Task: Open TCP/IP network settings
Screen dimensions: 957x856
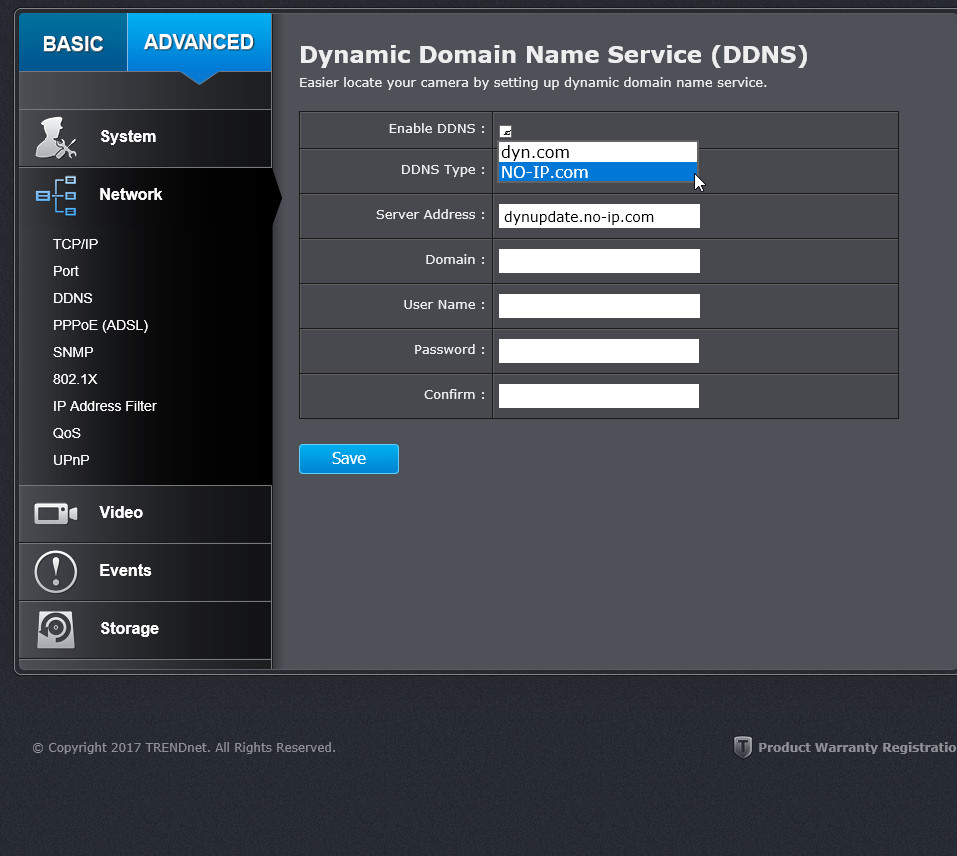Action: [x=75, y=244]
